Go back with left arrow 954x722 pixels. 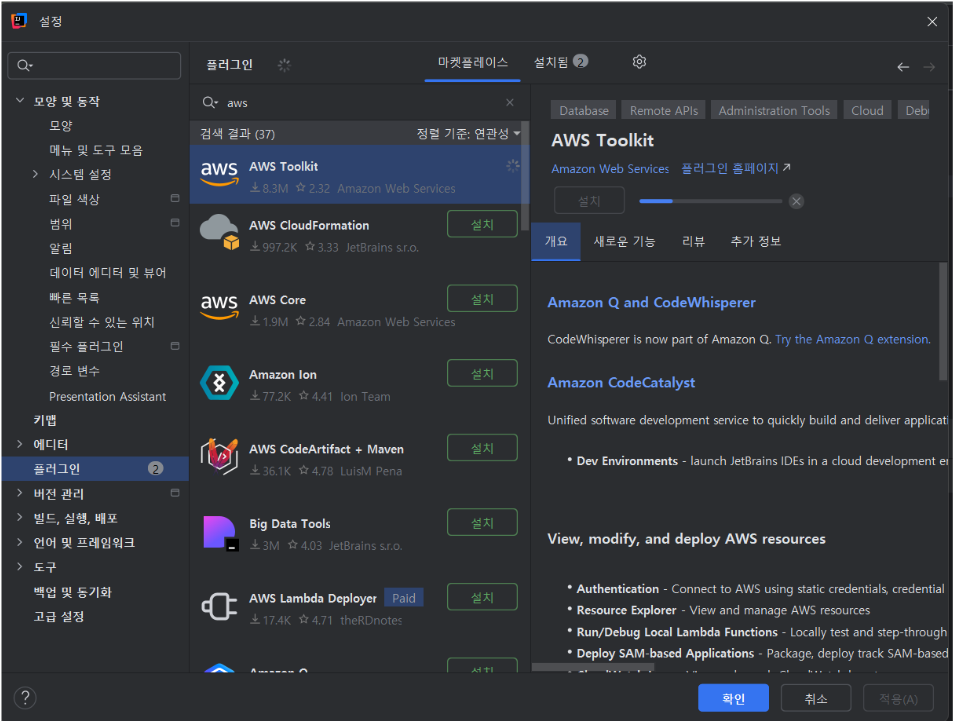coord(903,67)
